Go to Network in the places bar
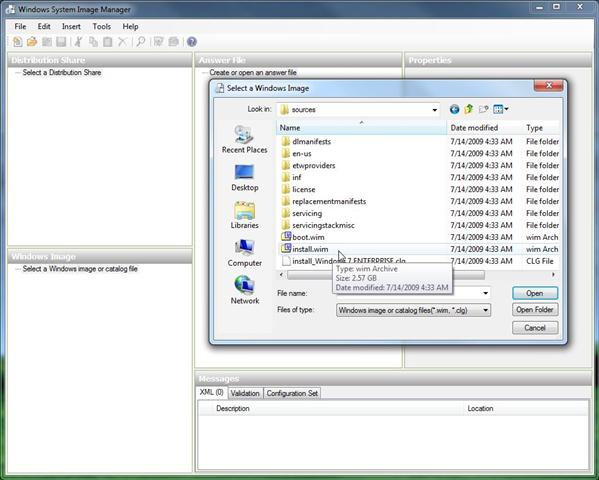 [244, 290]
